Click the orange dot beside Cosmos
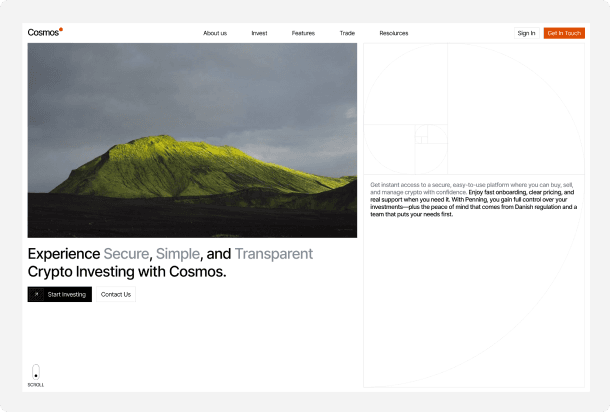 point(61,29)
